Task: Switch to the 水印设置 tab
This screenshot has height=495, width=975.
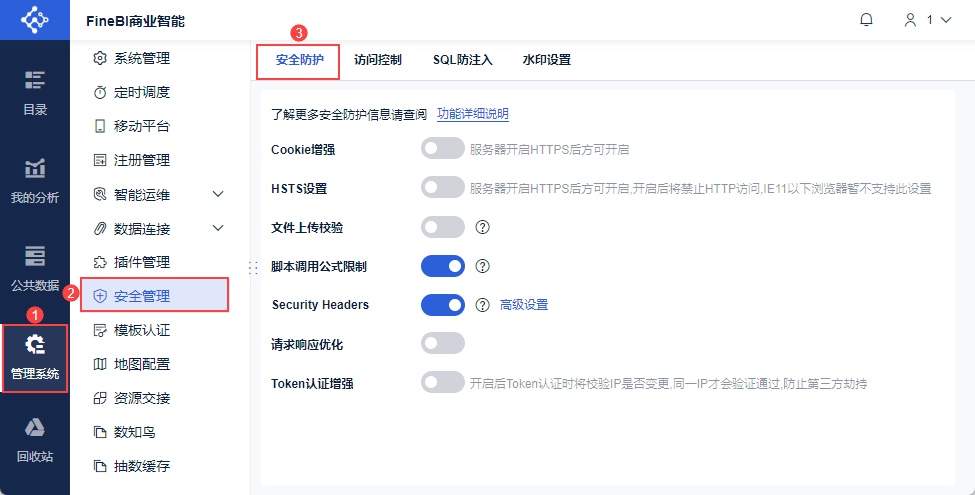Action: [x=546, y=60]
